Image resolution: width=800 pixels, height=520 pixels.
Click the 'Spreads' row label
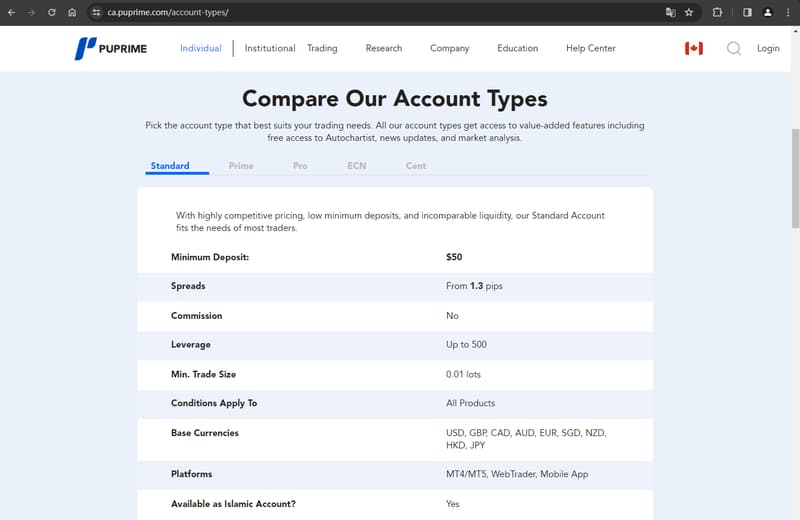click(188, 286)
